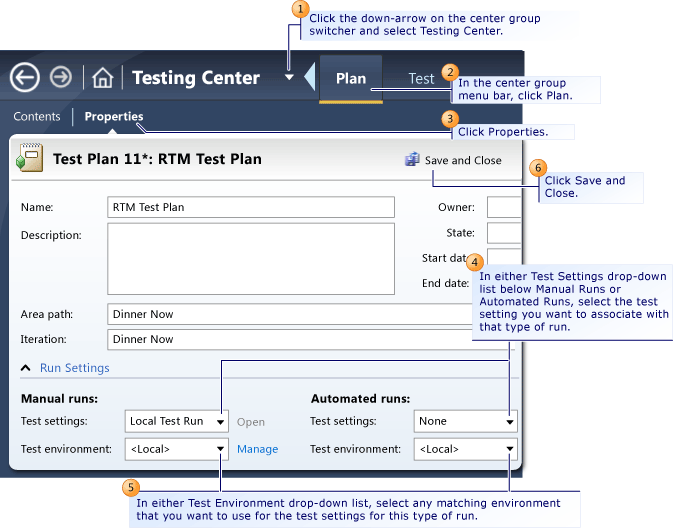Select the Plan tab
Viewport: 675px width, 528px height.
tap(351, 79)
